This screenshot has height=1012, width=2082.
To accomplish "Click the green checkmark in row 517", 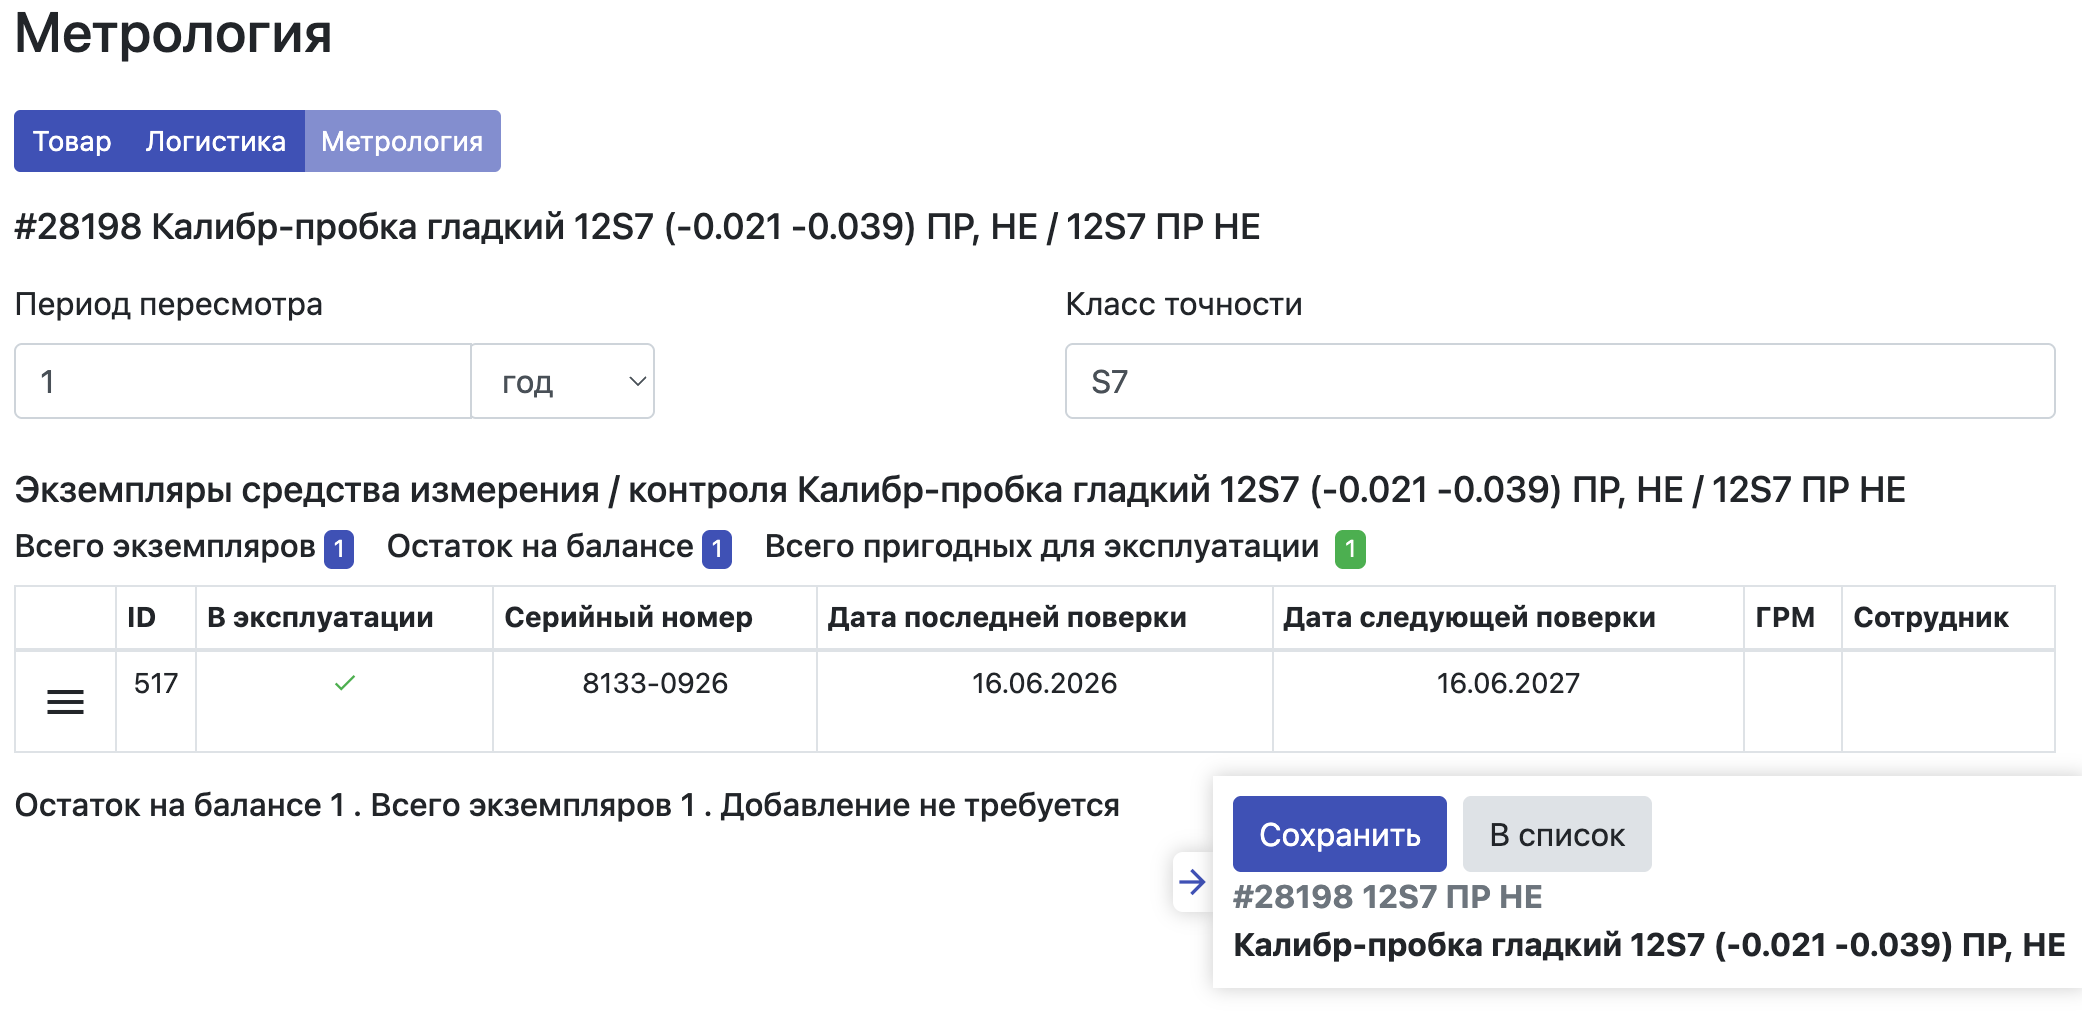I will (345, 683).
